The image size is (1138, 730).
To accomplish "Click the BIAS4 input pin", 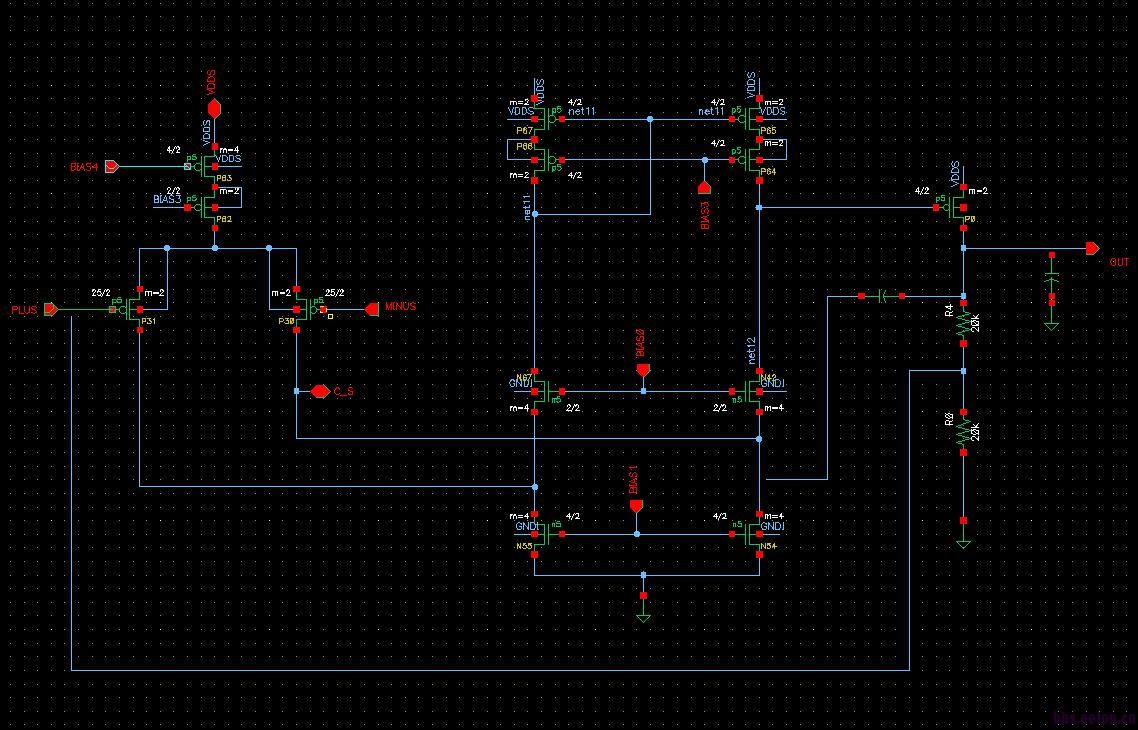I will (x=112, y=166).
